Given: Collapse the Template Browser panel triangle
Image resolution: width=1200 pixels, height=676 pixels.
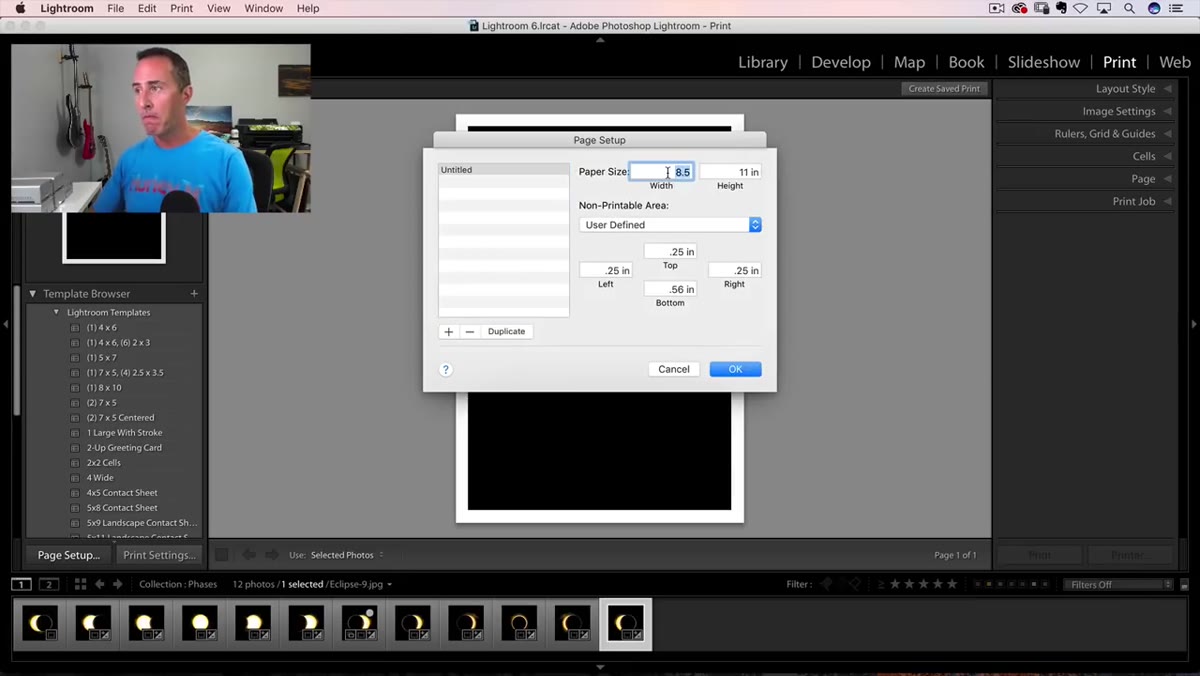Looking at the screenshot, I should [33, 294].
